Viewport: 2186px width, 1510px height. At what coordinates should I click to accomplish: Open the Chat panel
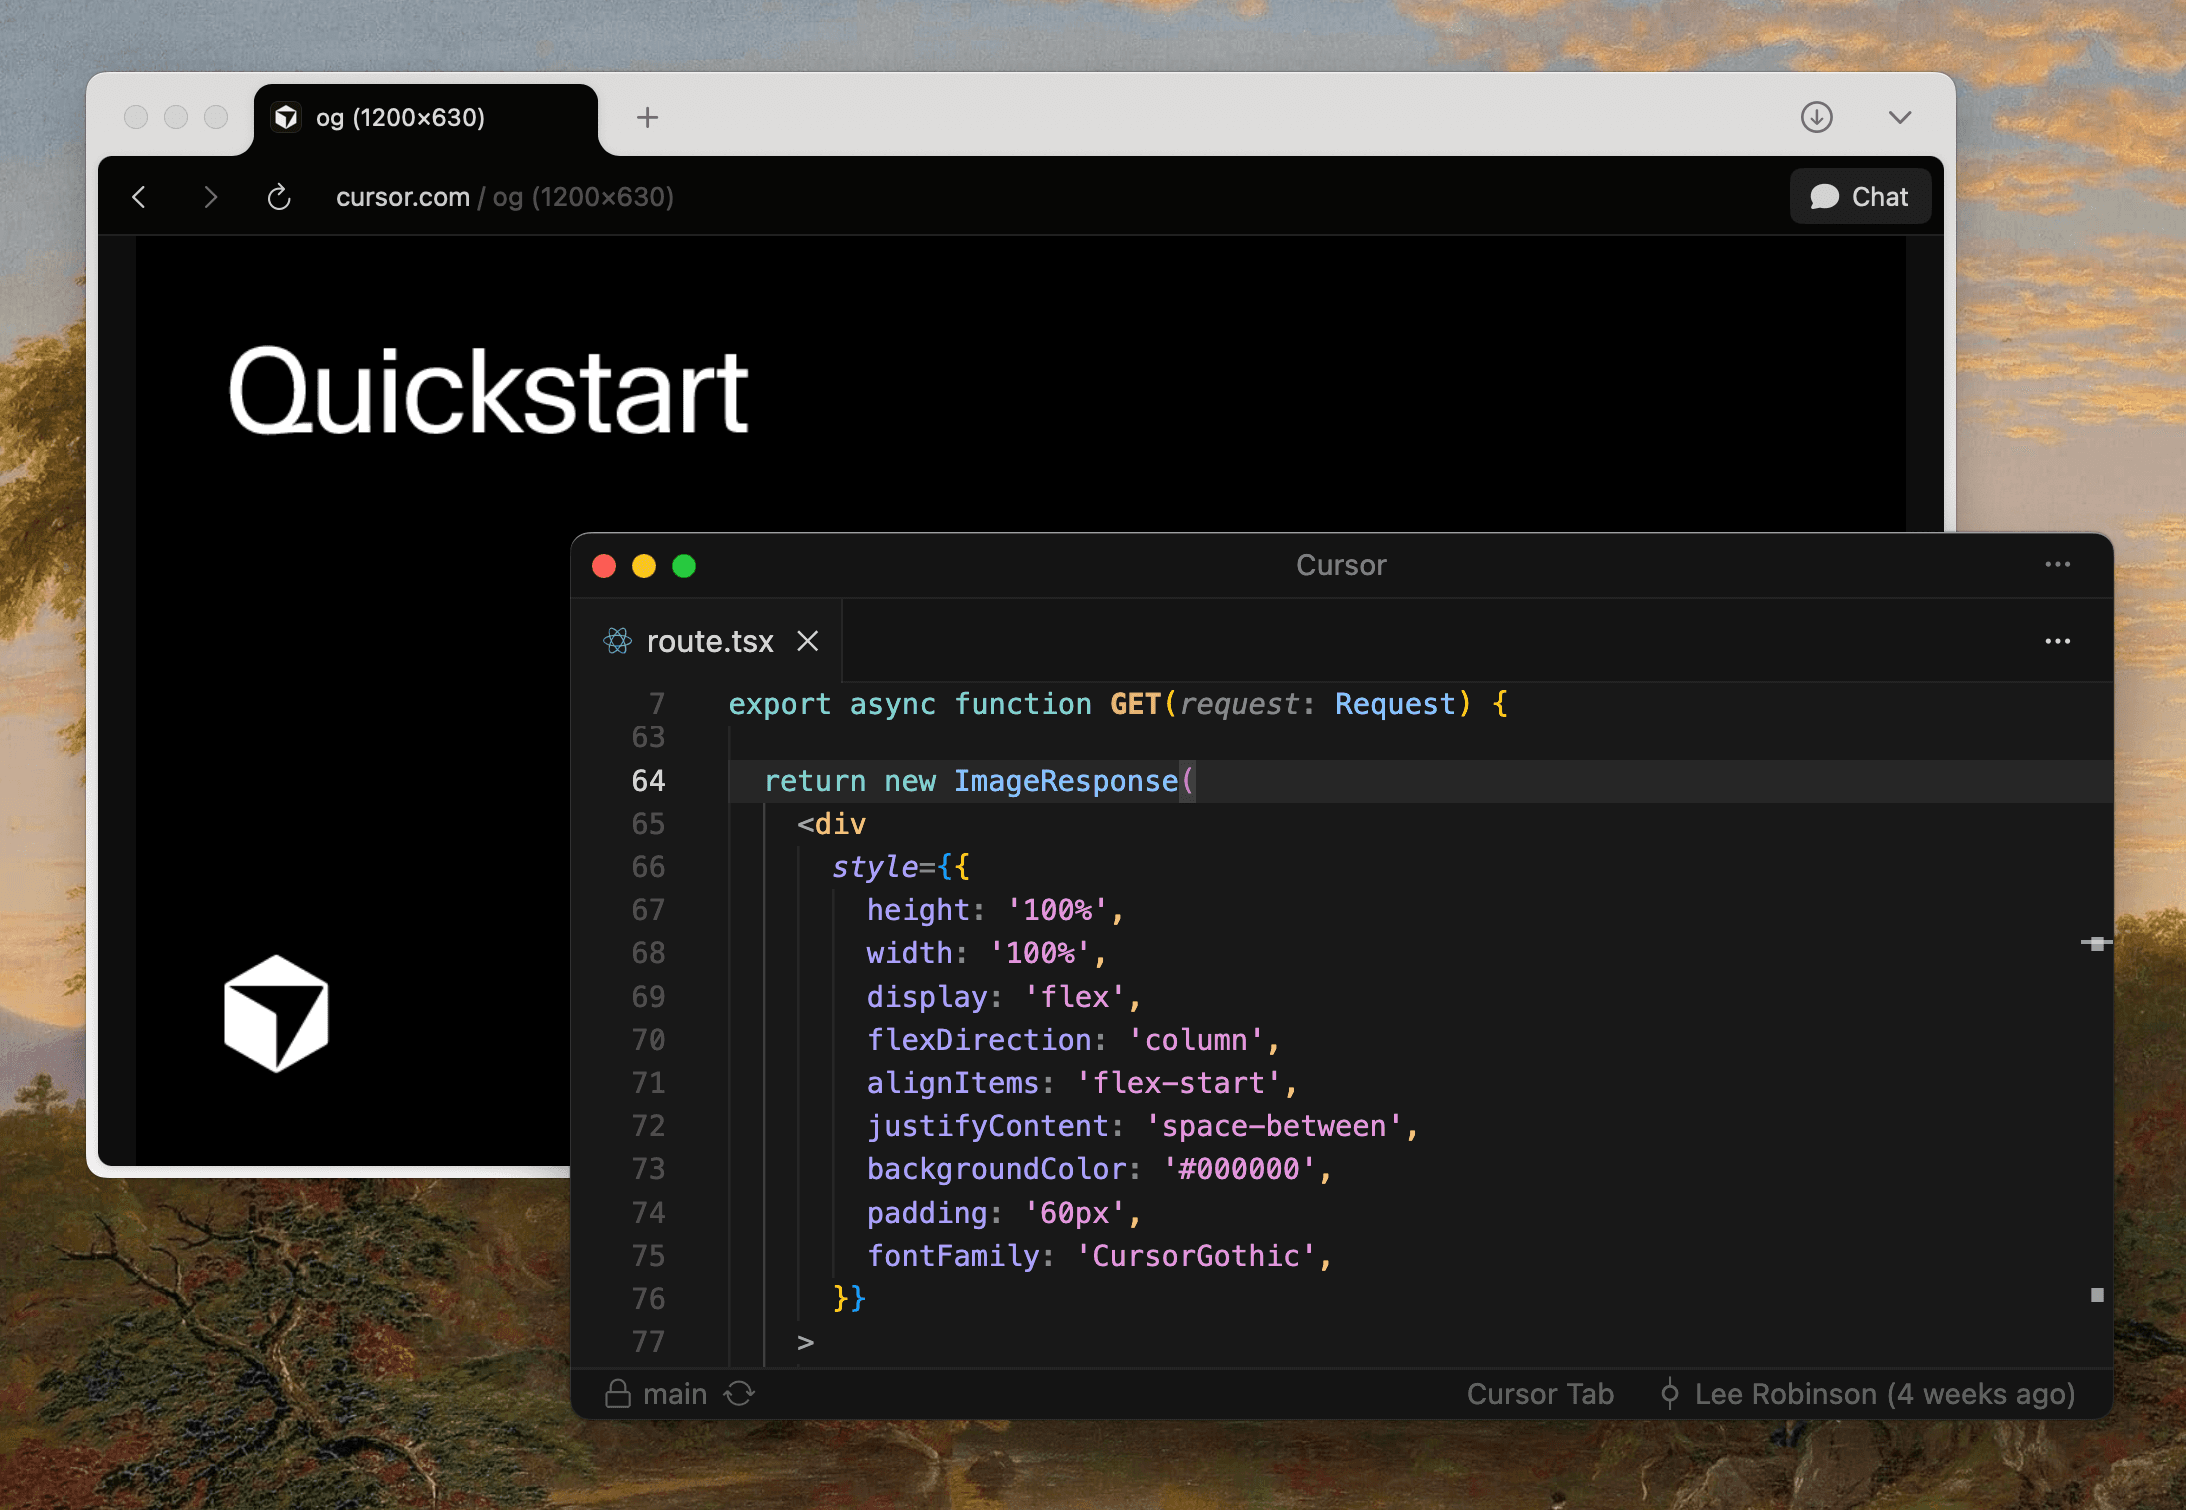point(1859,197)
